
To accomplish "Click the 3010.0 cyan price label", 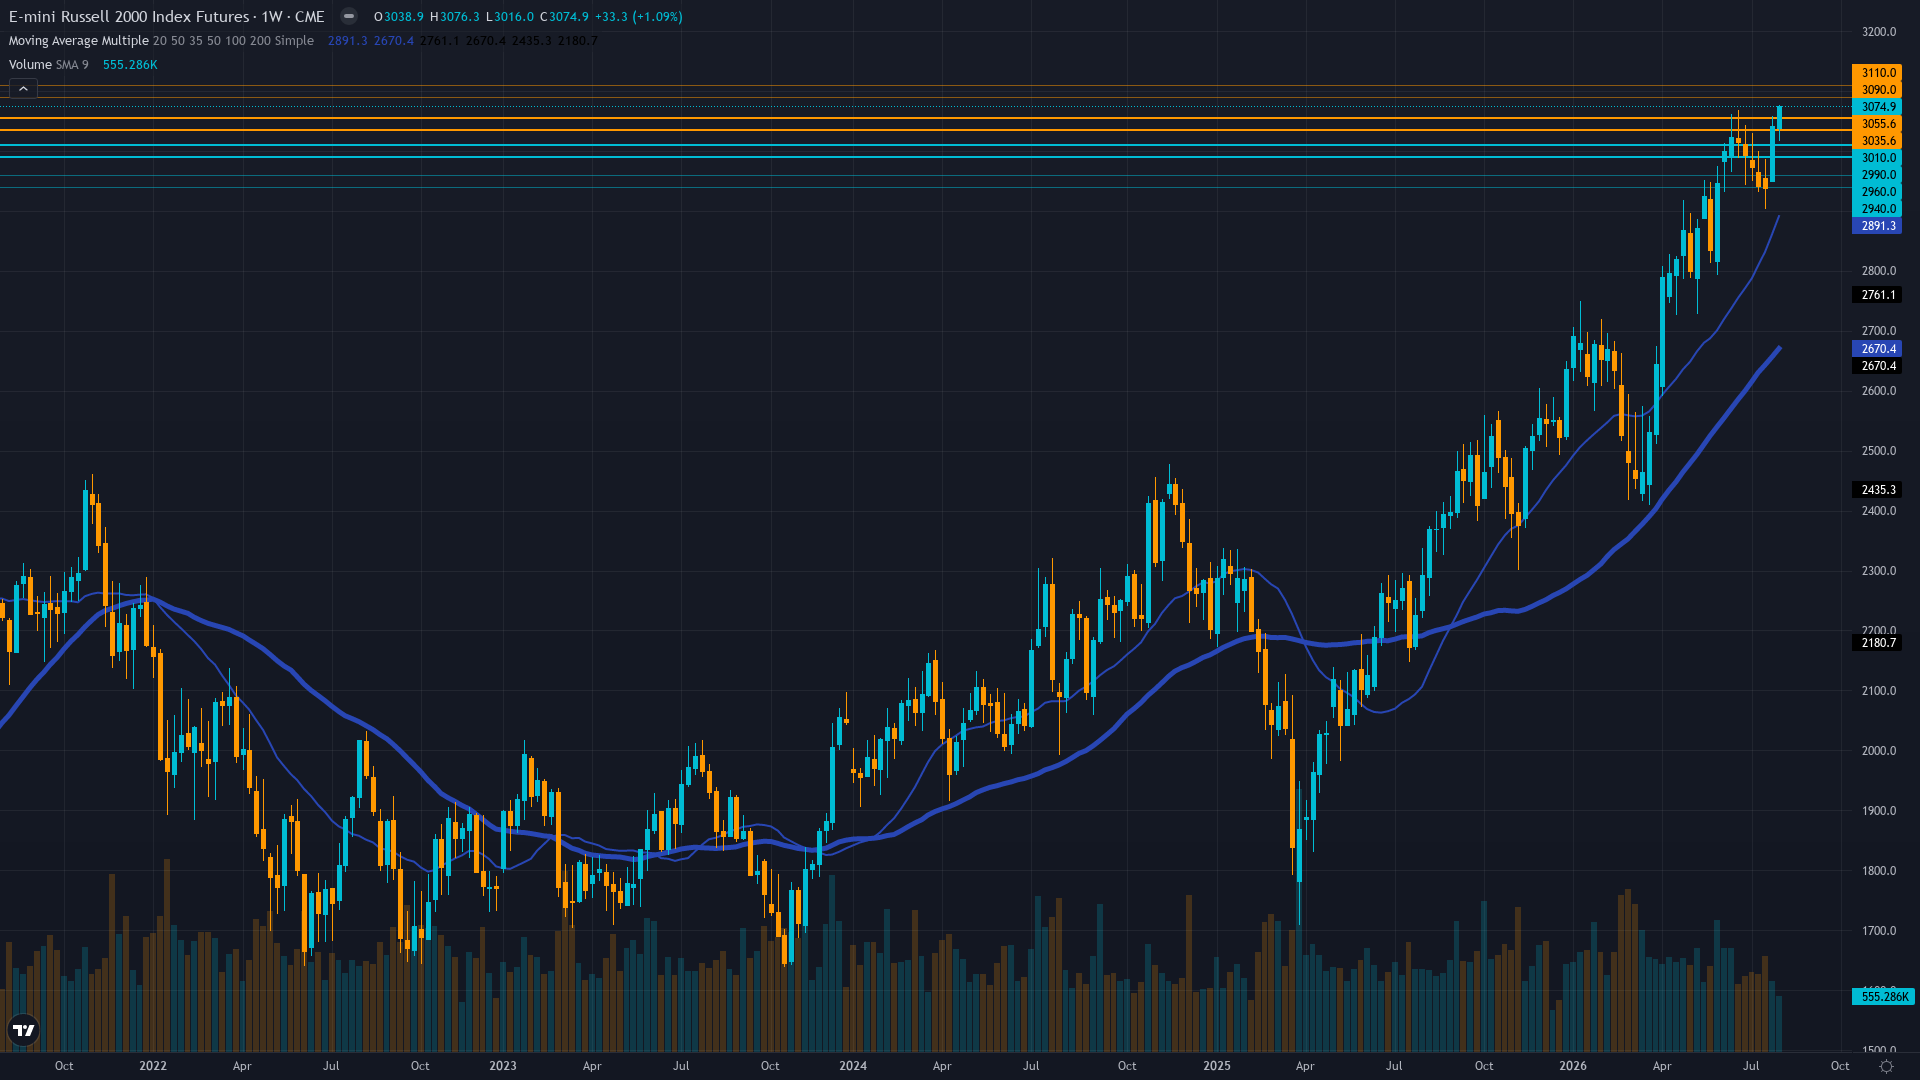I will click(1877, 158).
